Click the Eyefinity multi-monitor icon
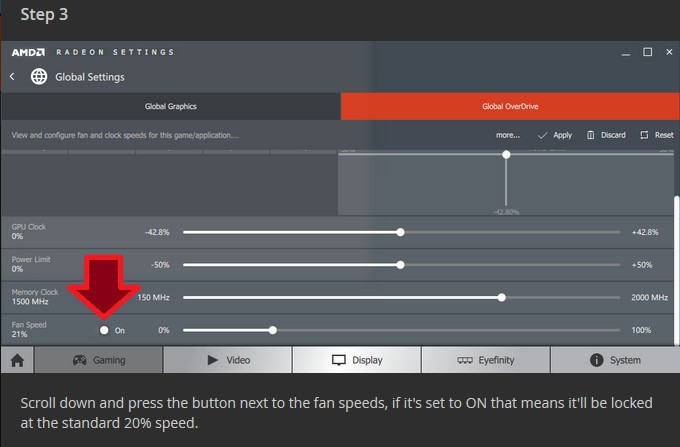The height and width of the screenshot is (447, 680). pos(465,360)
